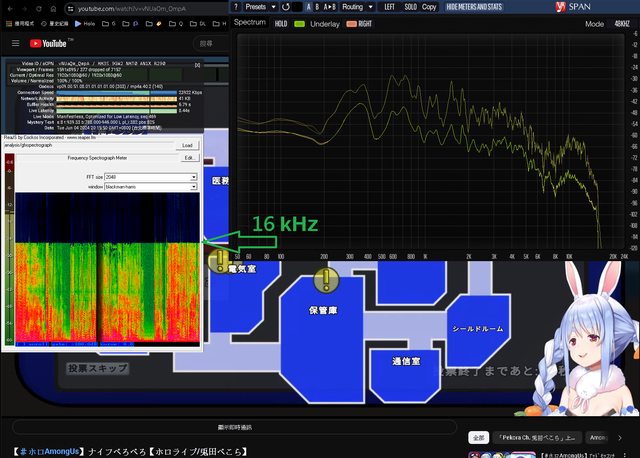
Task: Click the recommended video thumbnail
Action: click(x=502, y=454)
